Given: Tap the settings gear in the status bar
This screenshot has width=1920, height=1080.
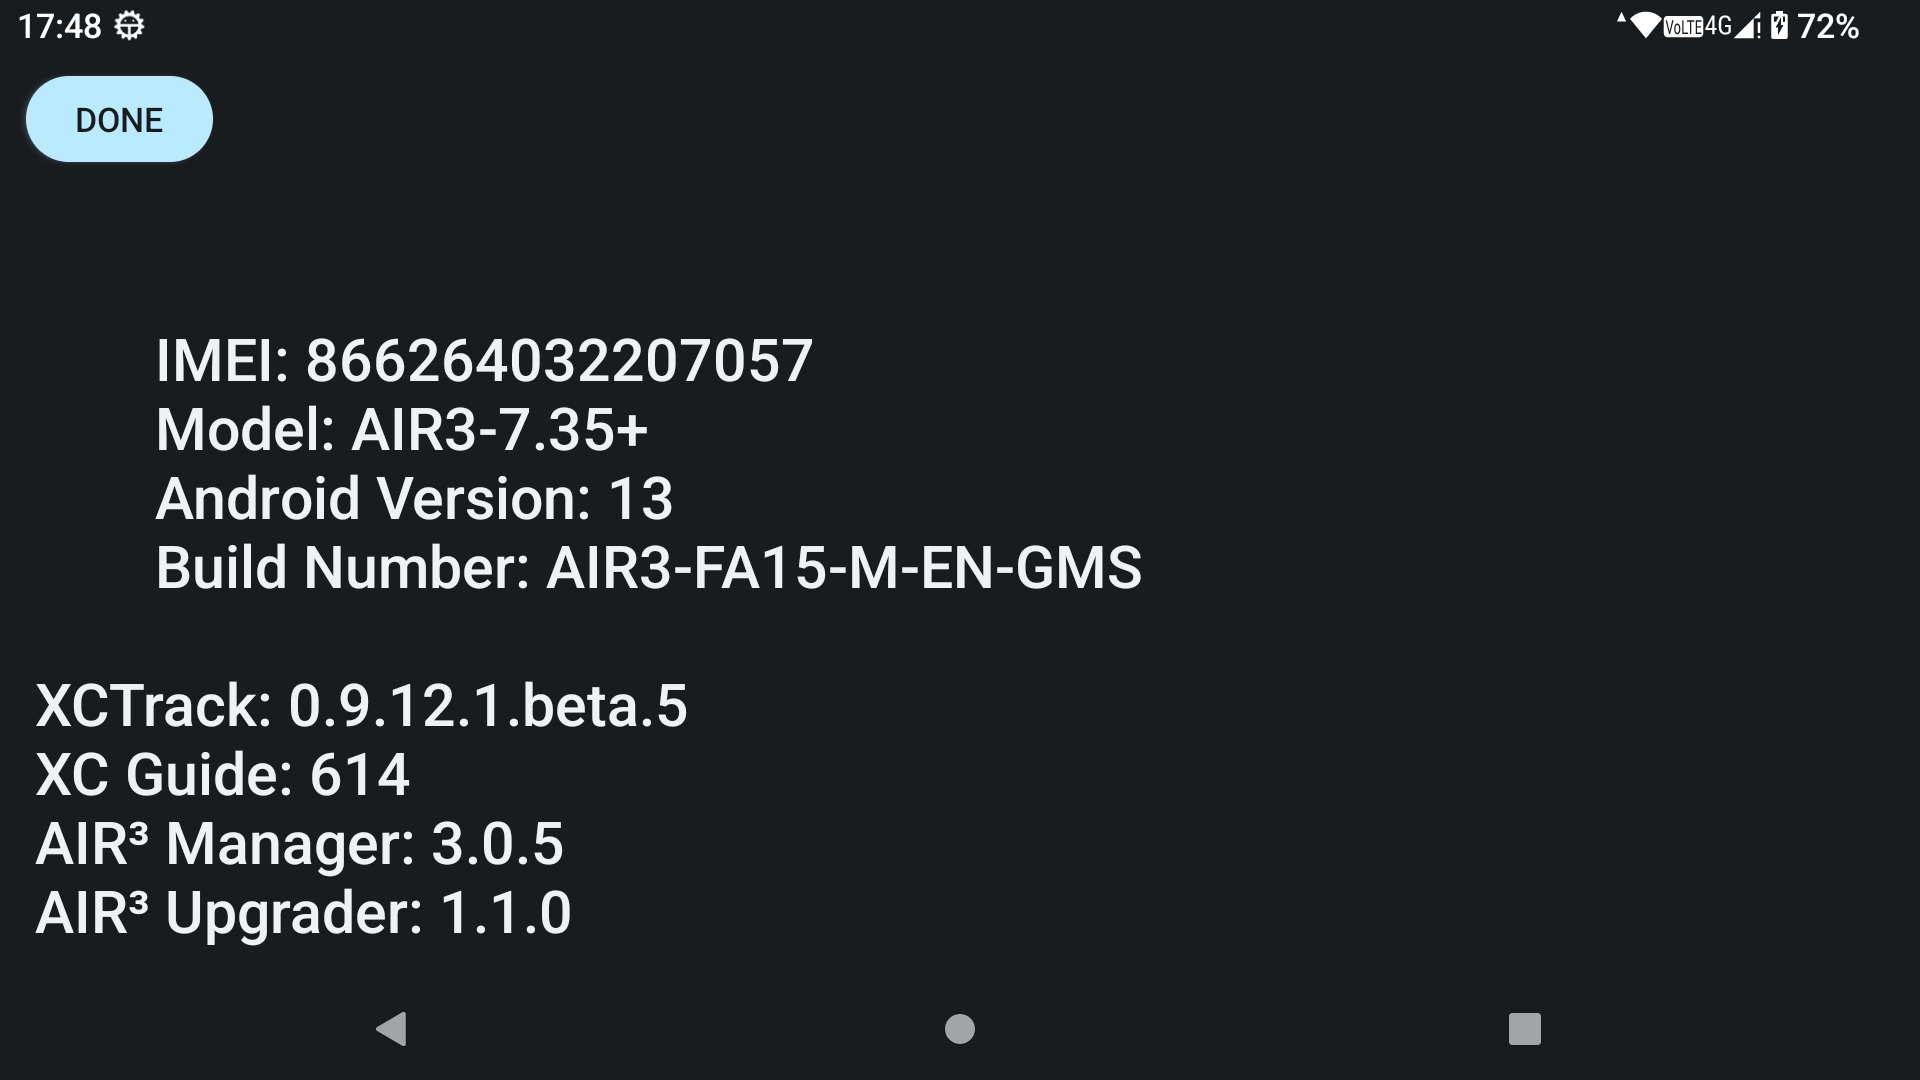Looking at the screenshot, I should point(129,26).
